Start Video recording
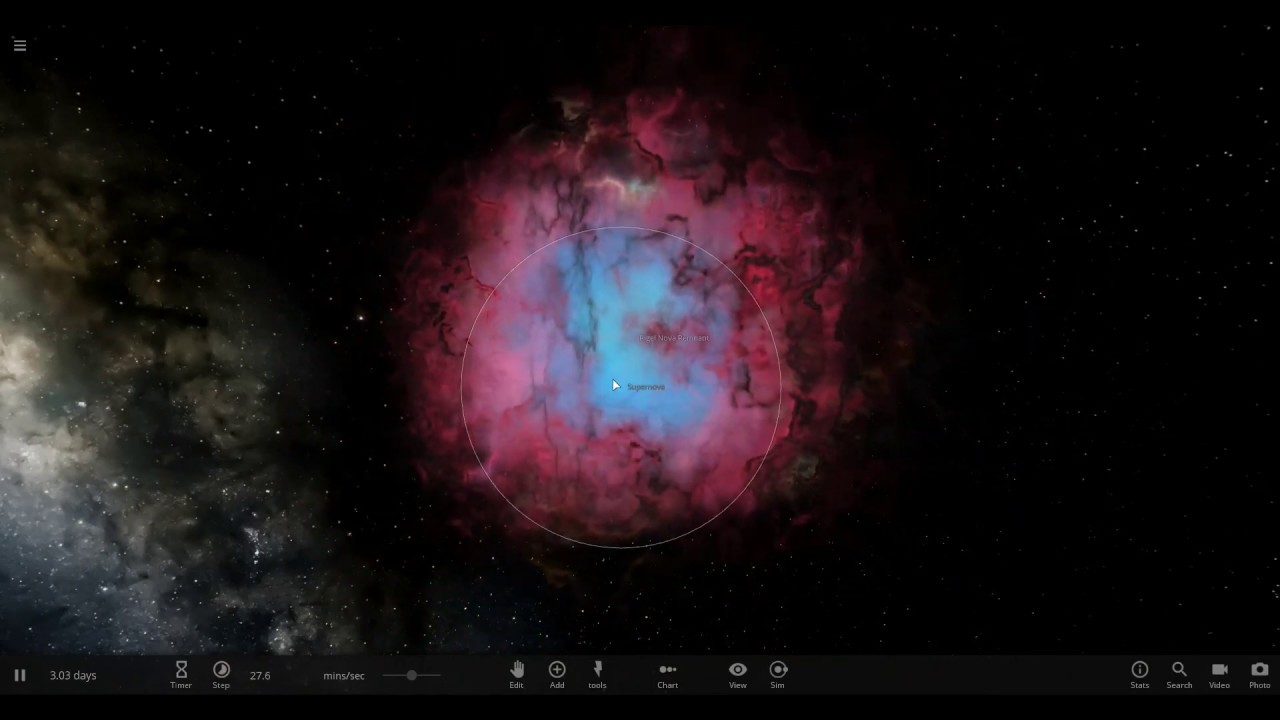The height and width of the screenshot is (720, 1280). 1219,674
